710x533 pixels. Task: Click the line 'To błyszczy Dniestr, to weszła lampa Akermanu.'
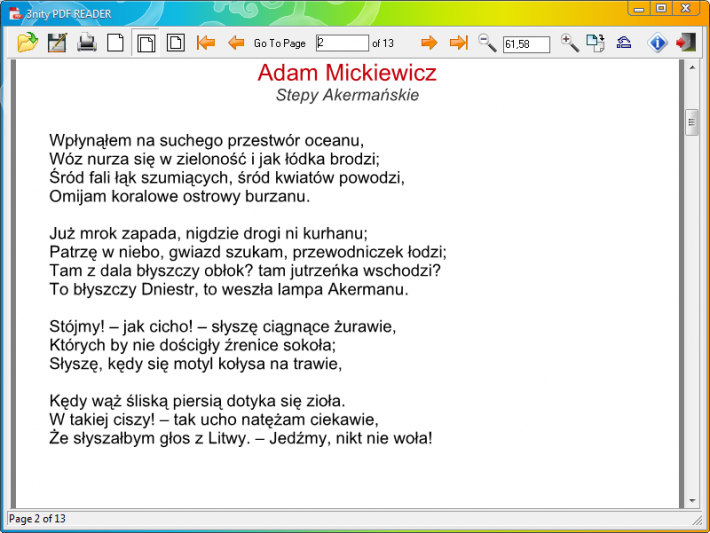(x=229, y=289)
